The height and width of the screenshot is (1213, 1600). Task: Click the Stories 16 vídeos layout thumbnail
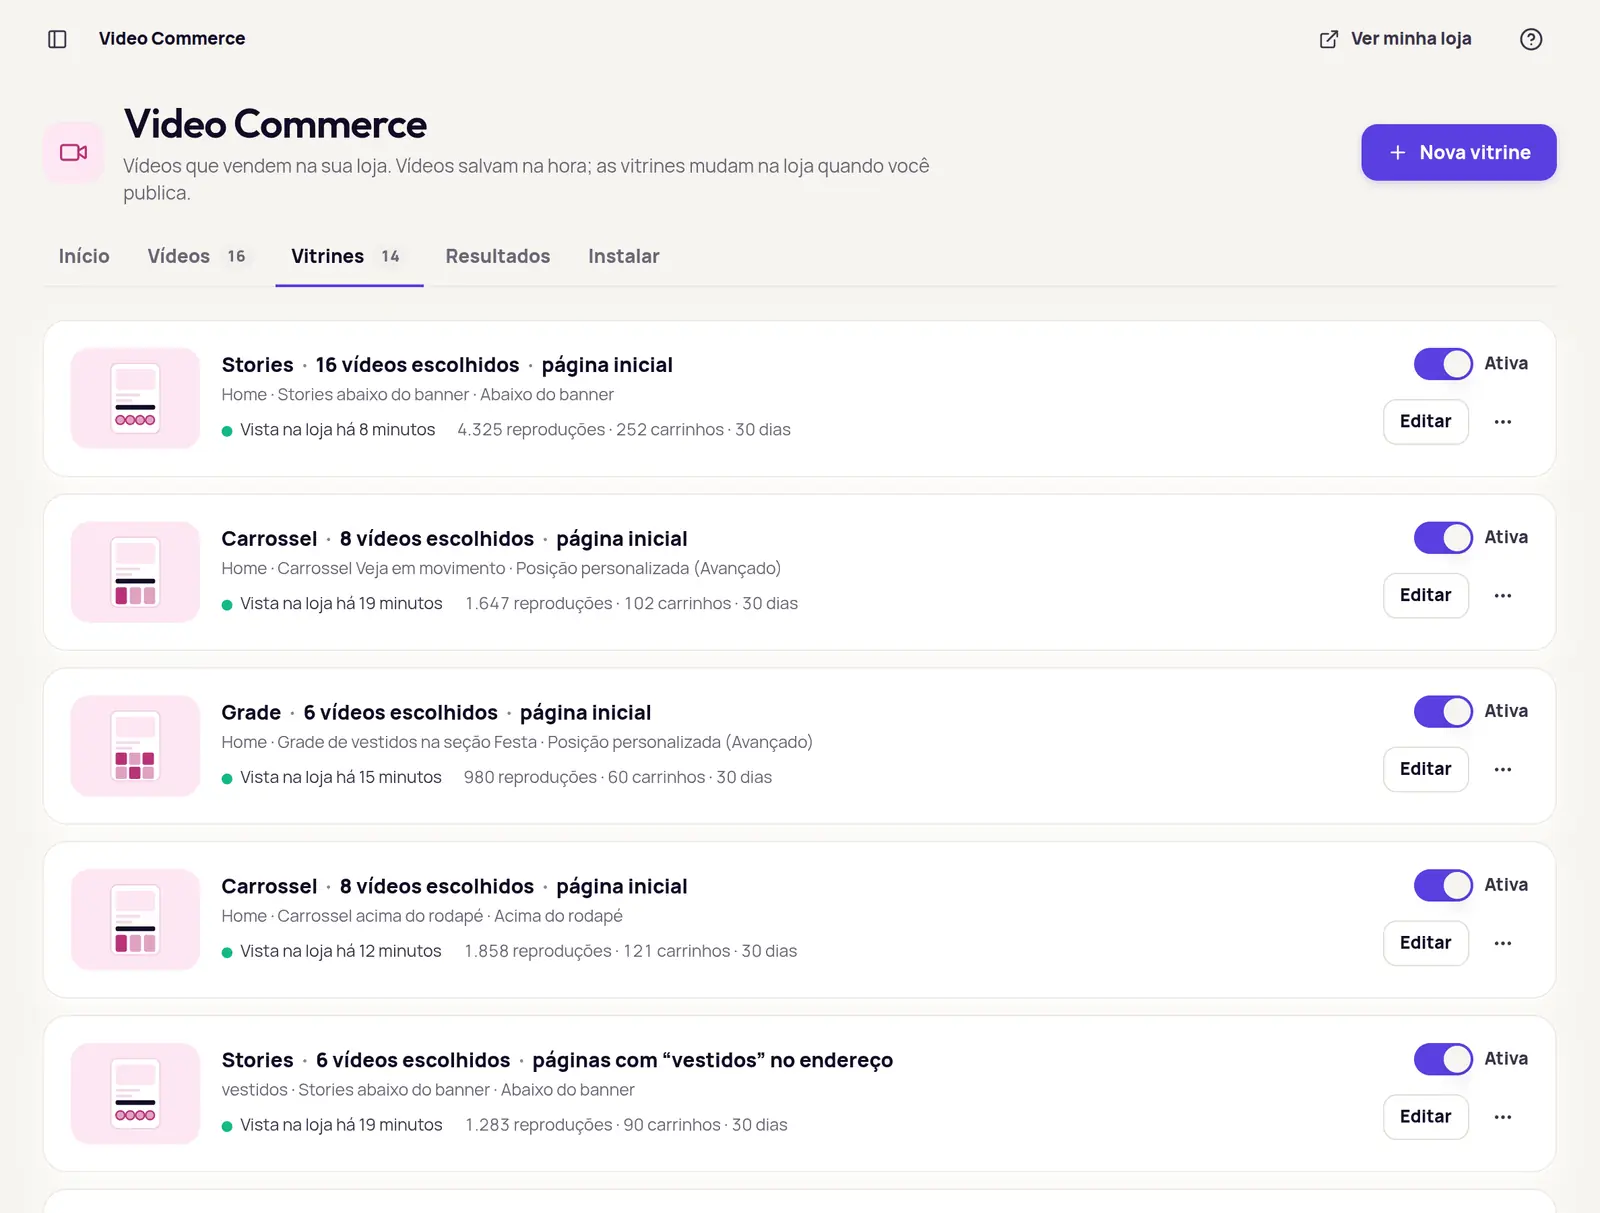(x=135, y=398)
